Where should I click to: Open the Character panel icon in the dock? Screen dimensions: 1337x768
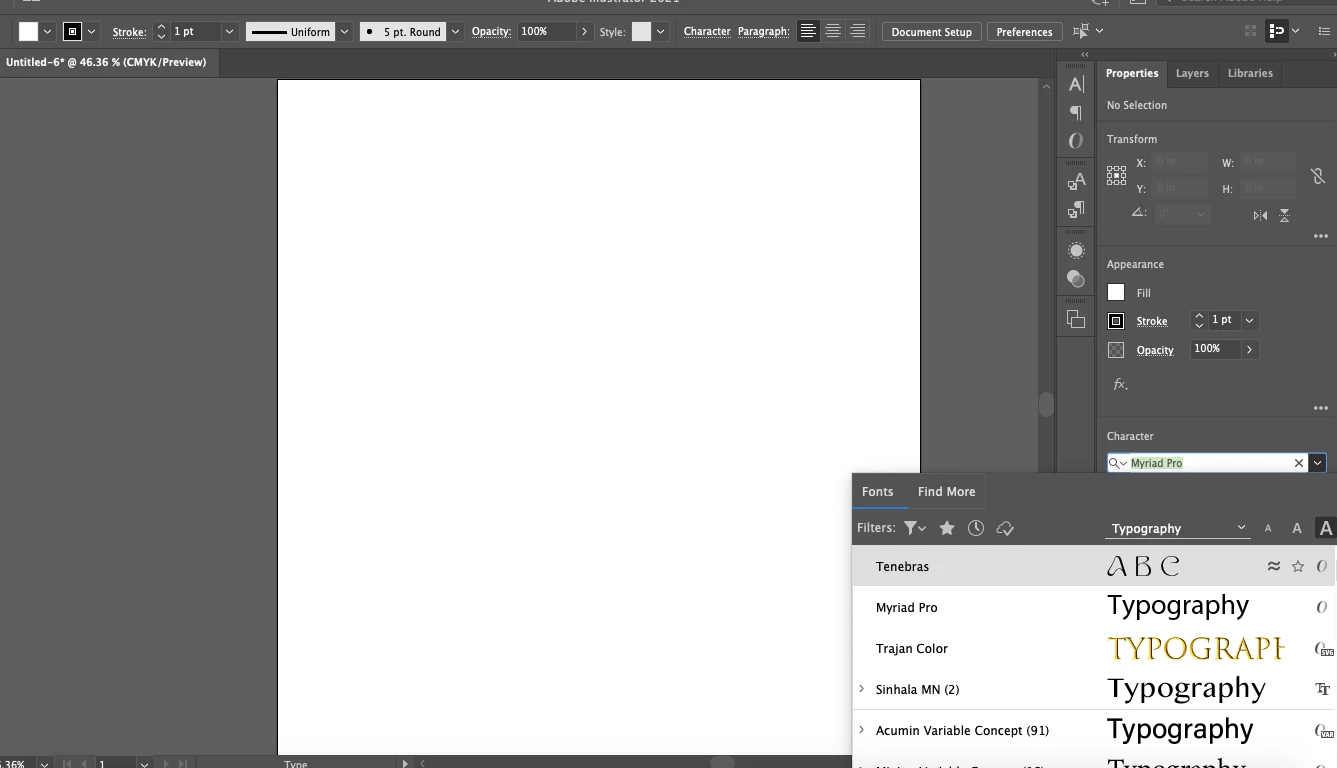point(1076,85)
